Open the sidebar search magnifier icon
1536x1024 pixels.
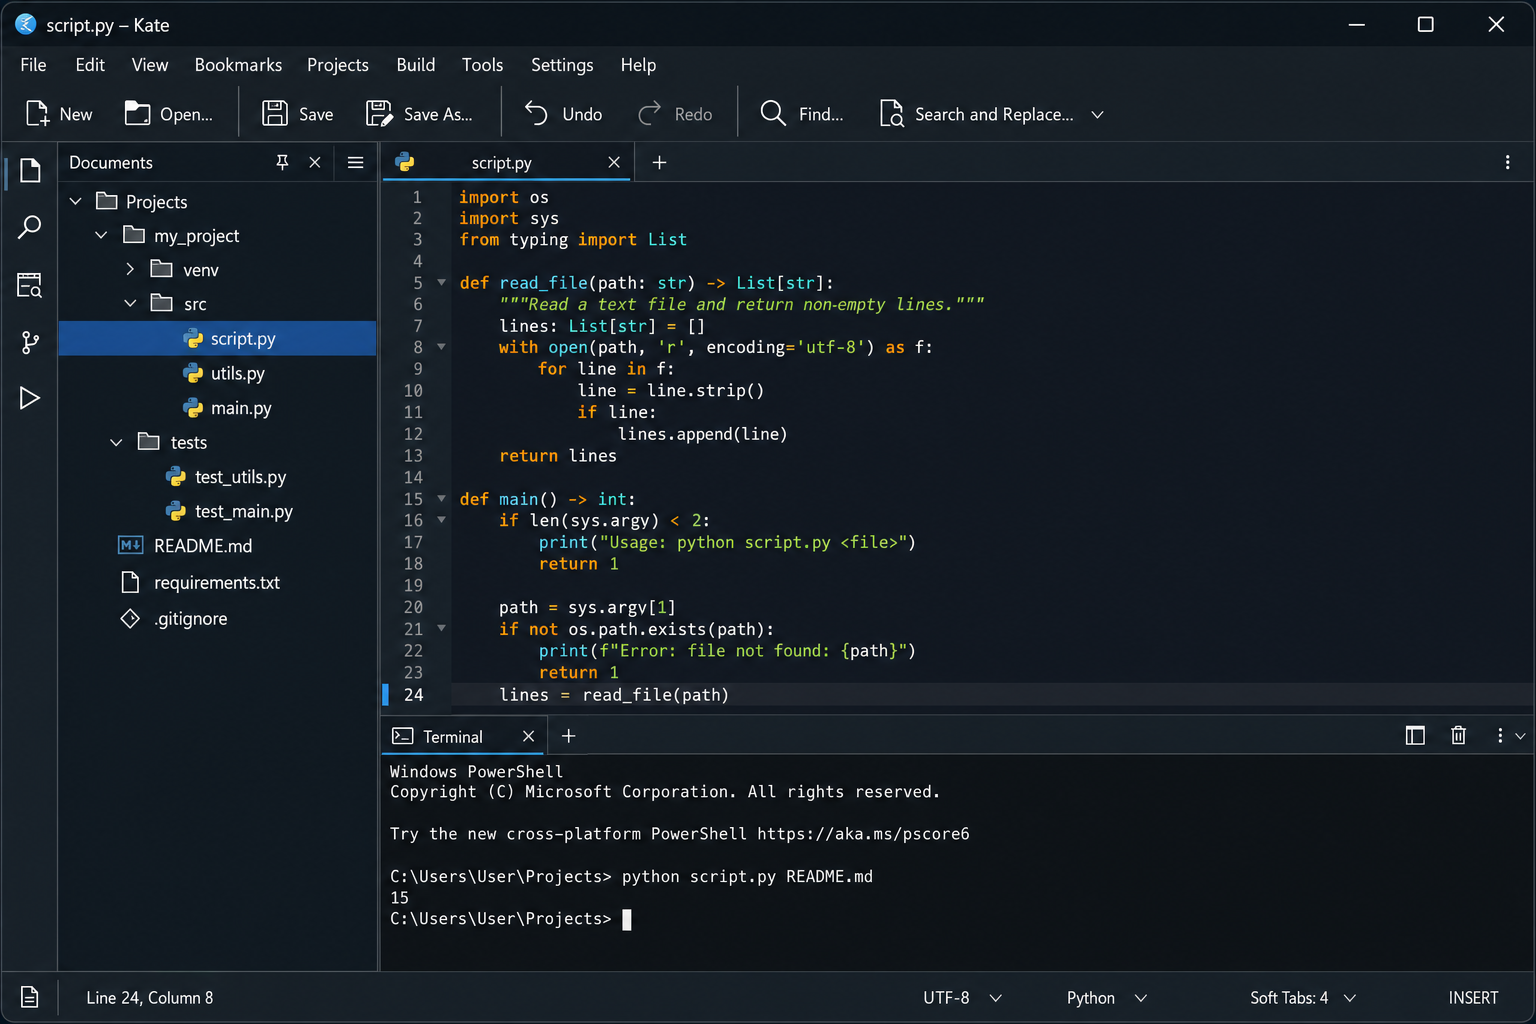pyautogui.click(x=30, y=227)
